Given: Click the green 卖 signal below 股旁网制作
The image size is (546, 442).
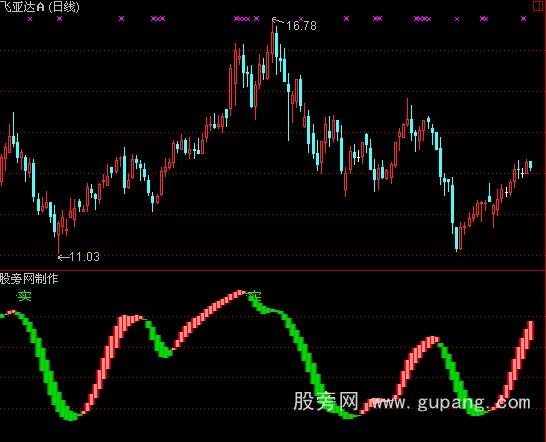Looking at the screenshot, I should [x=24, y=297].
